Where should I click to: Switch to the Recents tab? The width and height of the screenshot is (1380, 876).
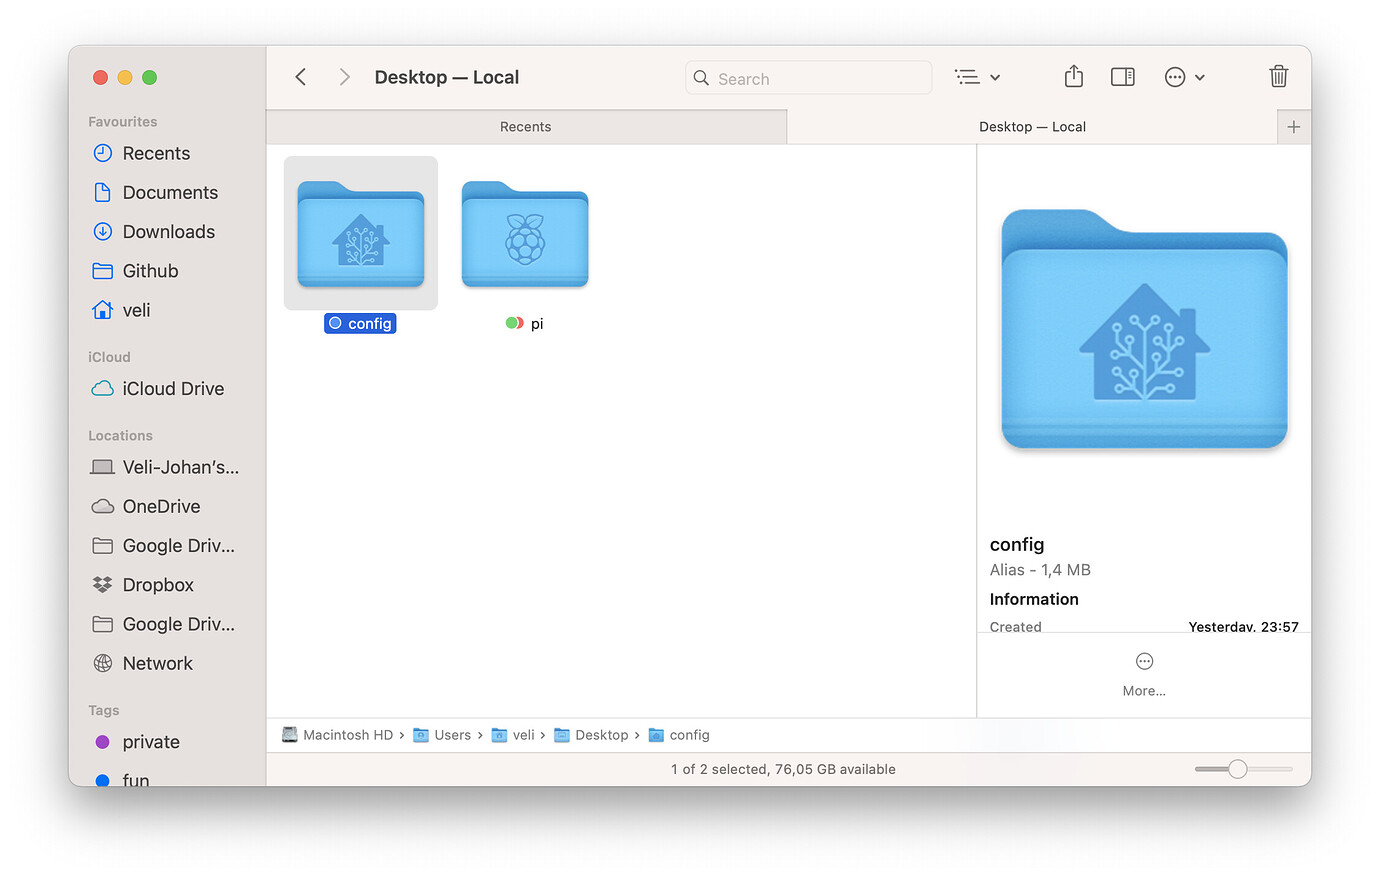(x=525, y=126)
